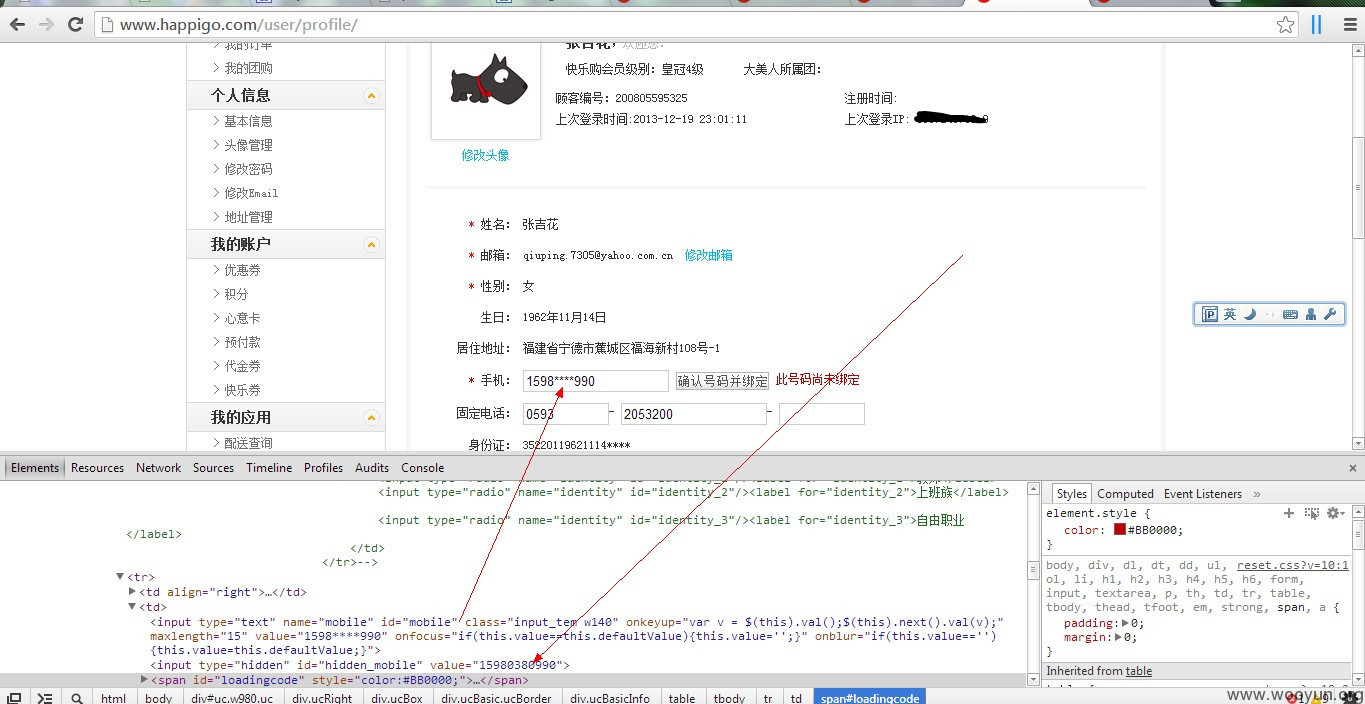Open the Styles pane gear settings dropdown
The height and width of the screenshot is (704, 1365).
(x=1335, y=513)
